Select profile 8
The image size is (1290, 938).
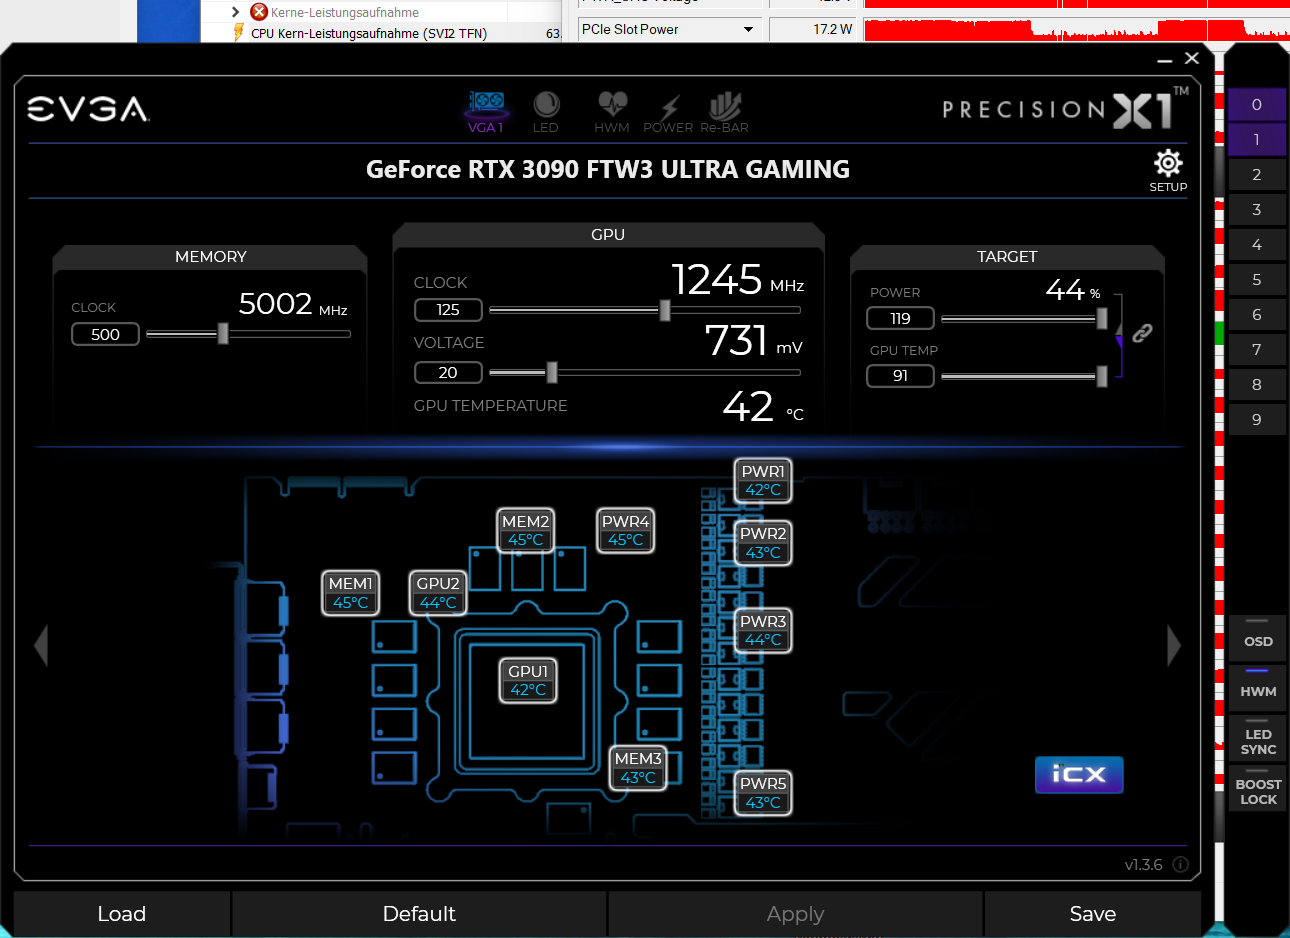(x=1257, y=385)
